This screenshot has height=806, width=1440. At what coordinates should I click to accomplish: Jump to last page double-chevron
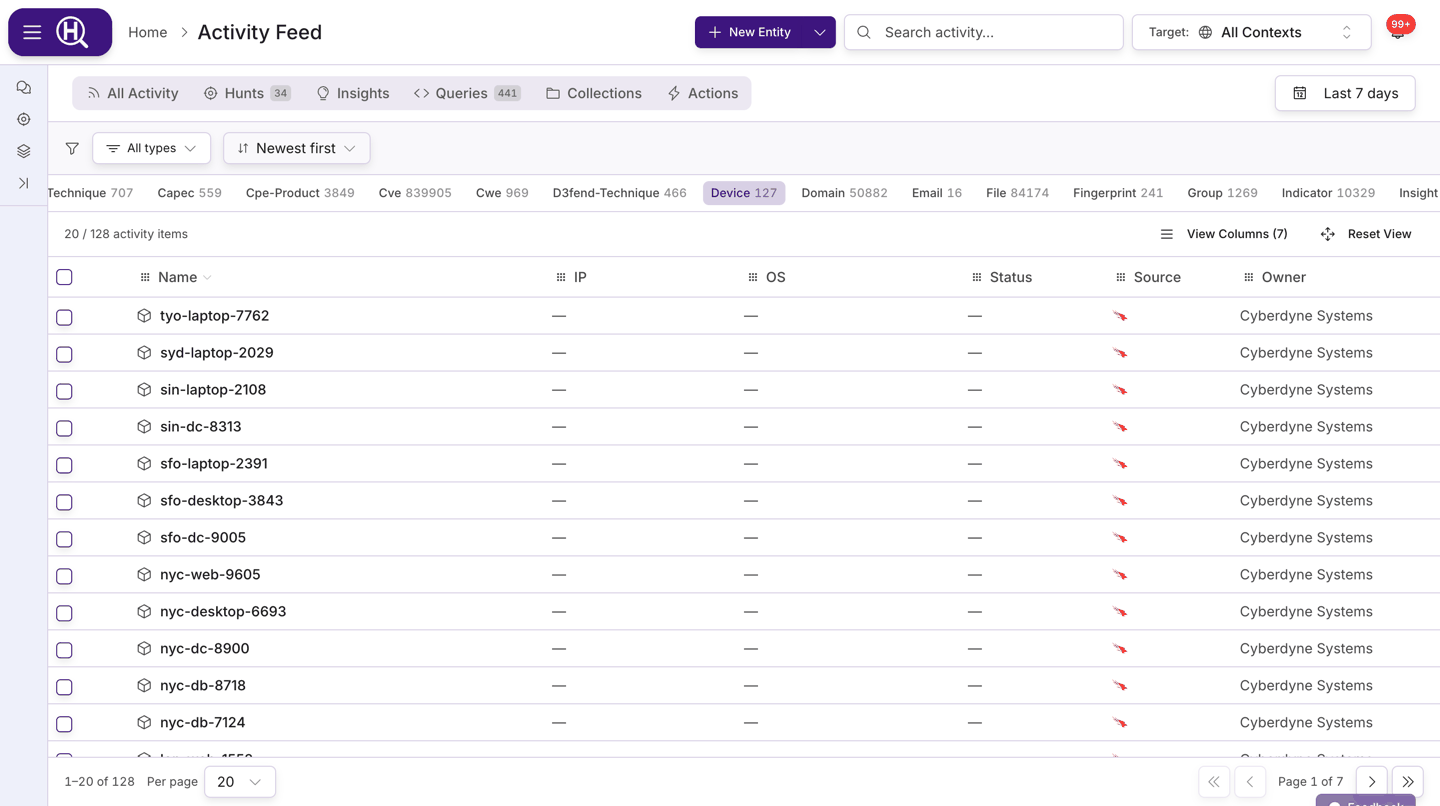click(1408, 782)
